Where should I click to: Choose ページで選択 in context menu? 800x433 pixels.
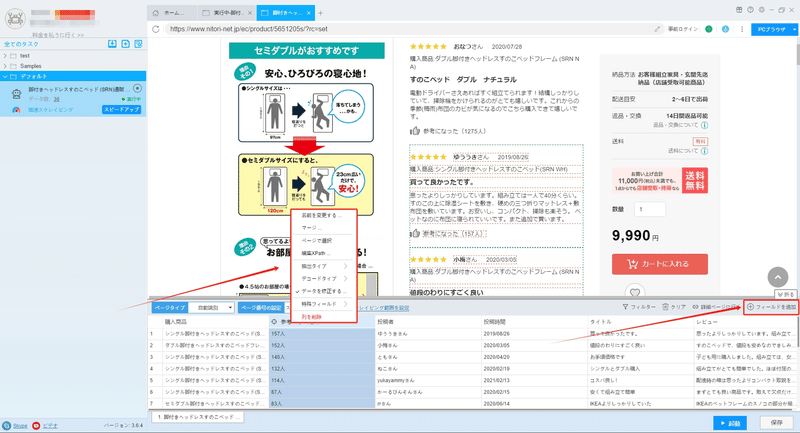[323, 241]
